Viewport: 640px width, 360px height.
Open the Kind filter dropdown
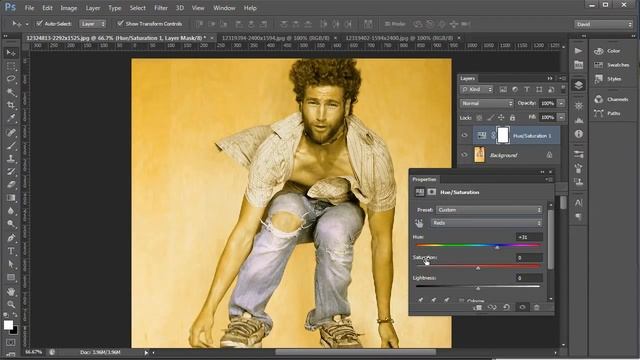pos(477,89)
